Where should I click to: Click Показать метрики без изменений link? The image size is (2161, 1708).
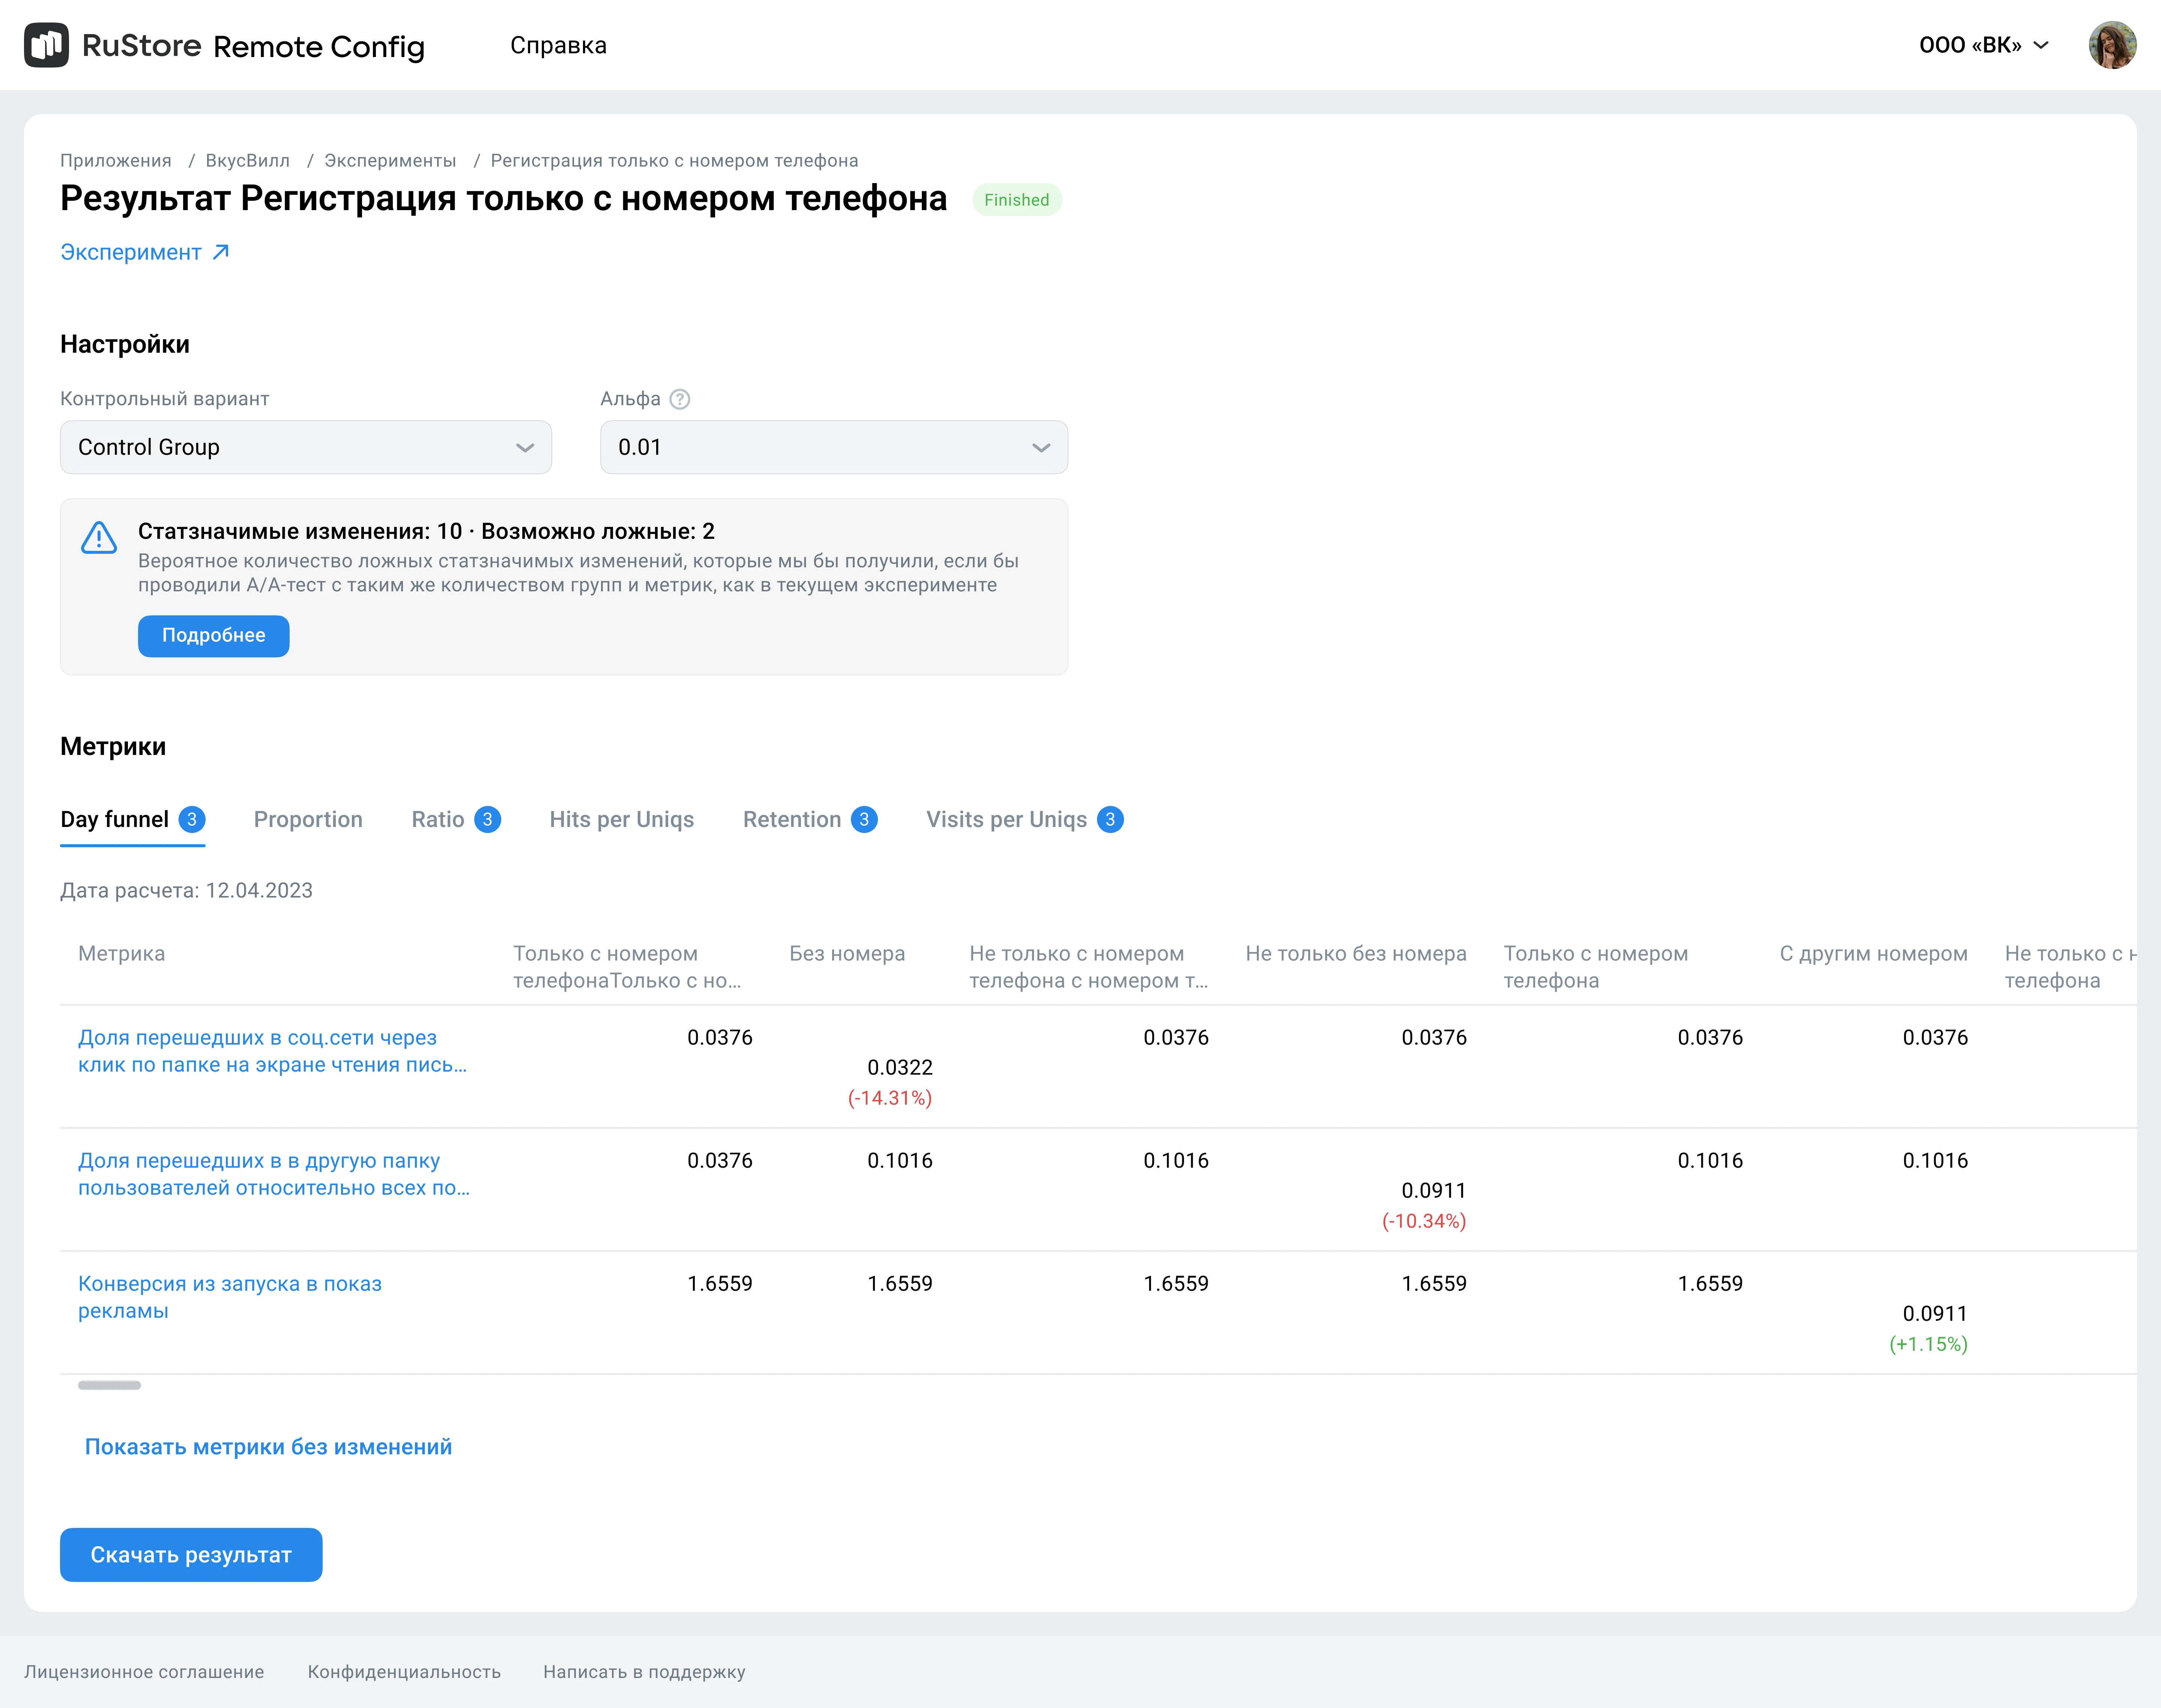(x=268, y=1447)
